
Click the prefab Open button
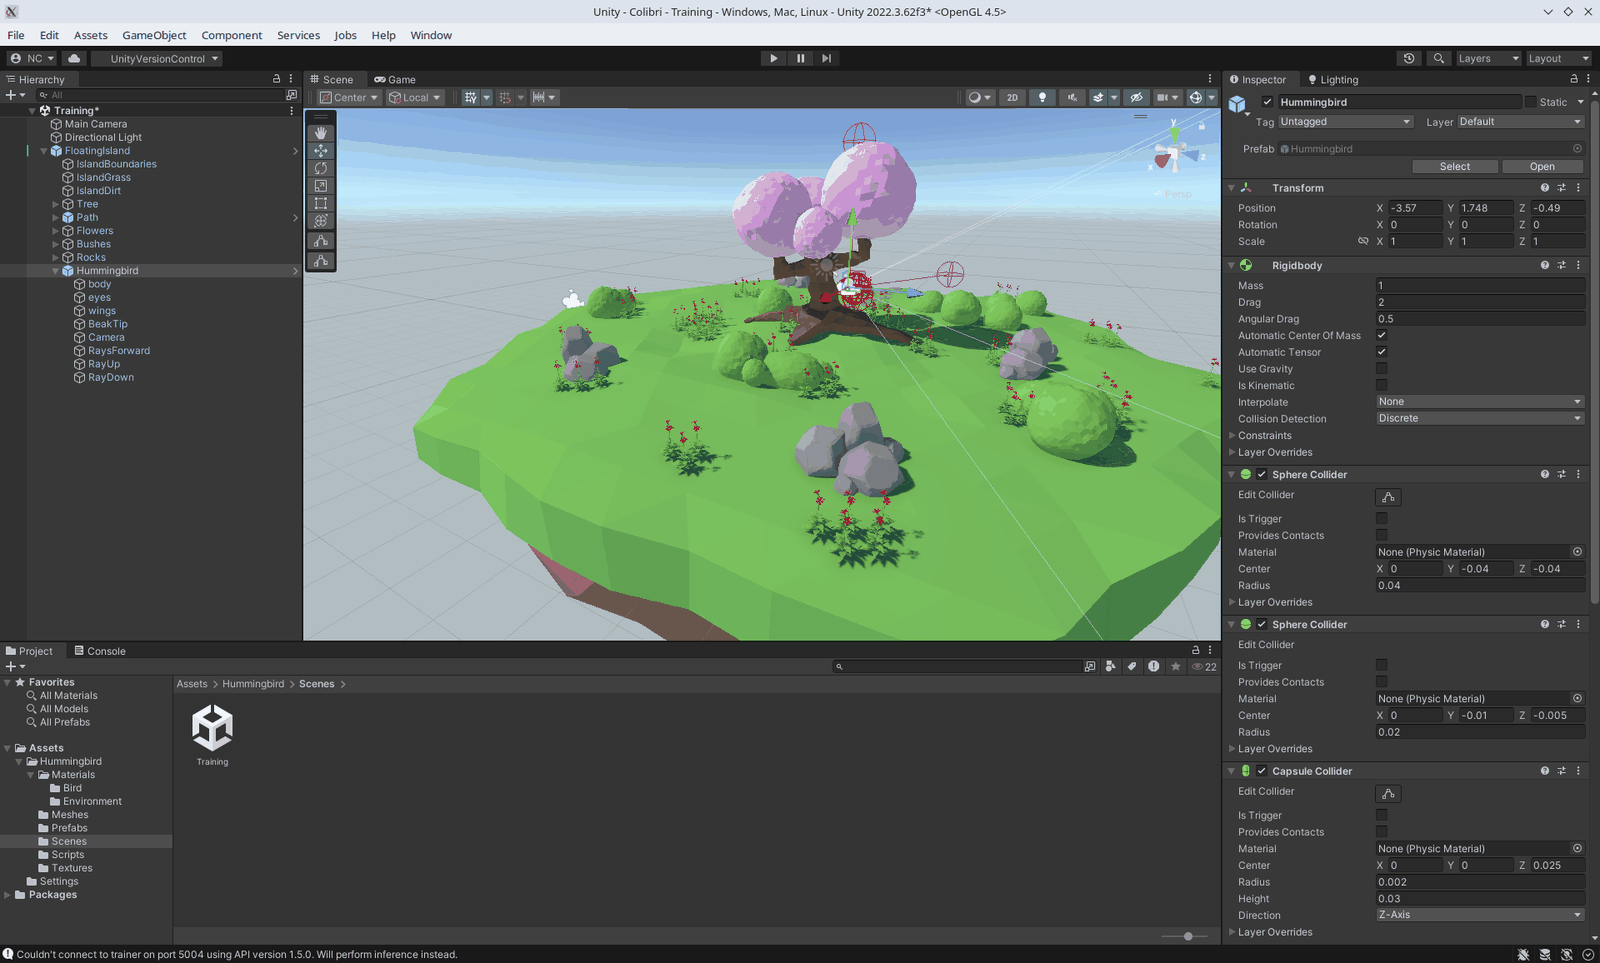[1542, 167]
